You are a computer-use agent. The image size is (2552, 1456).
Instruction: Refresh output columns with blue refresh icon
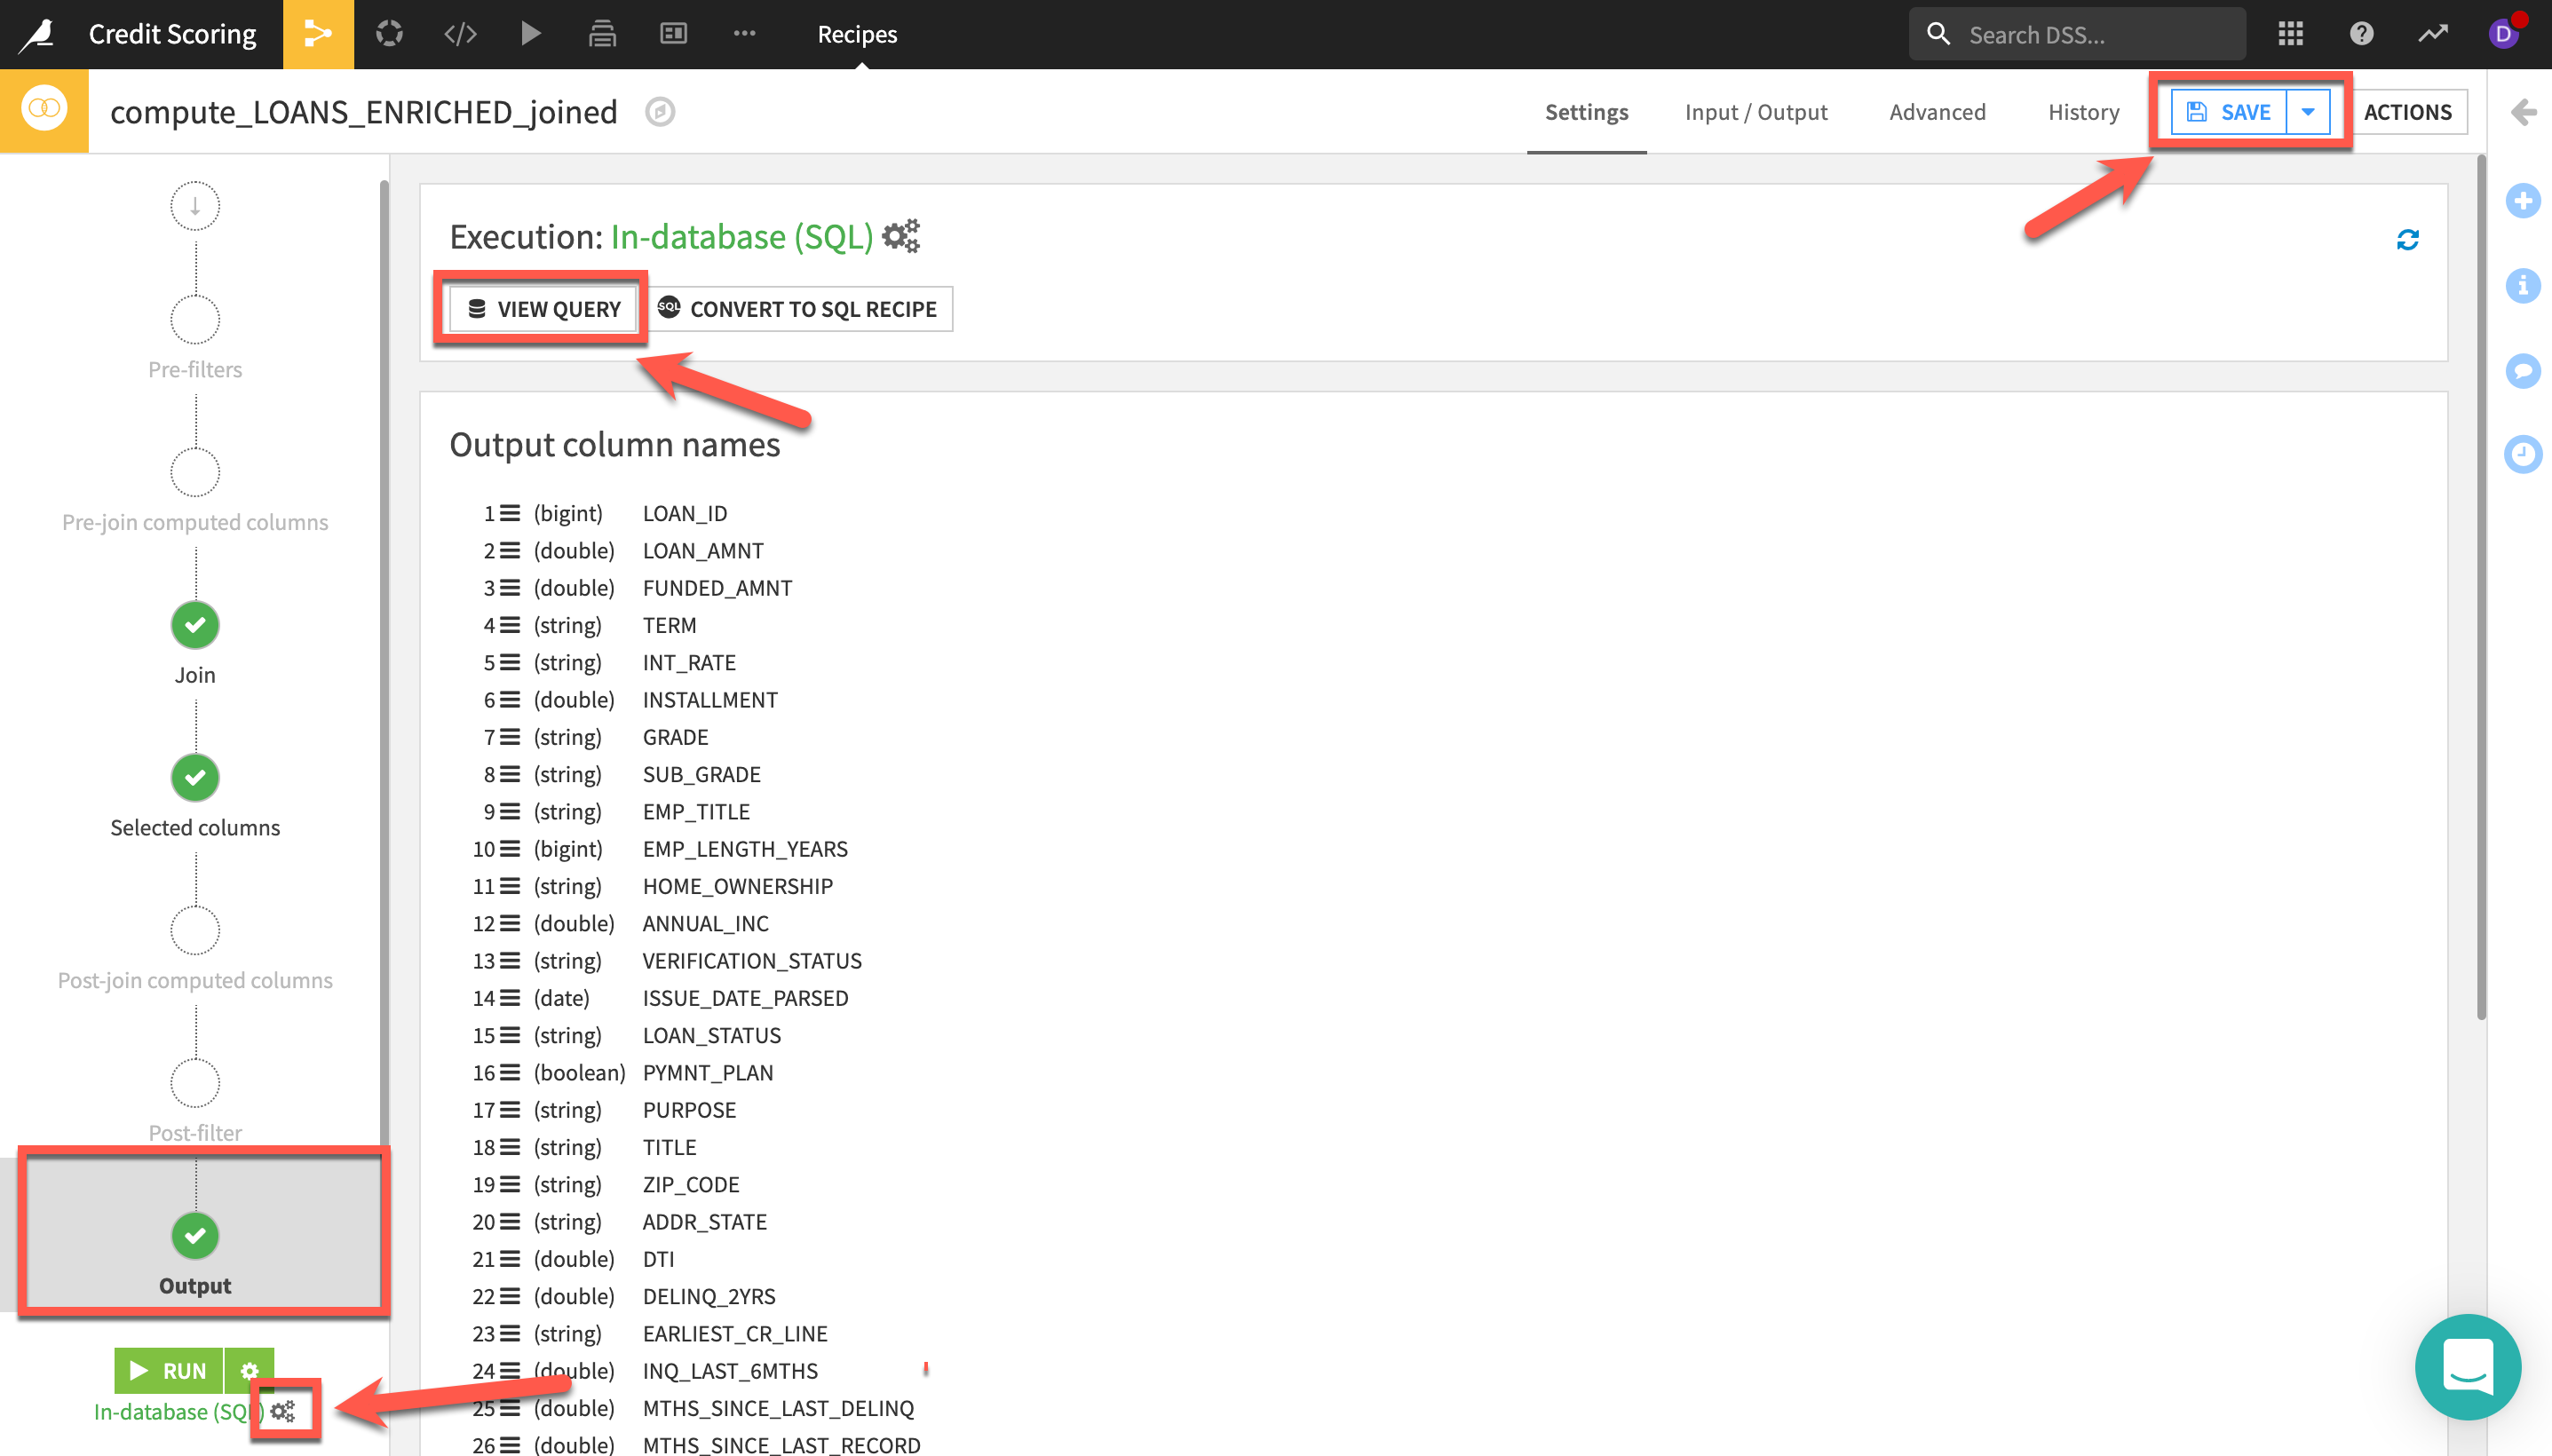coord(2407,240)
